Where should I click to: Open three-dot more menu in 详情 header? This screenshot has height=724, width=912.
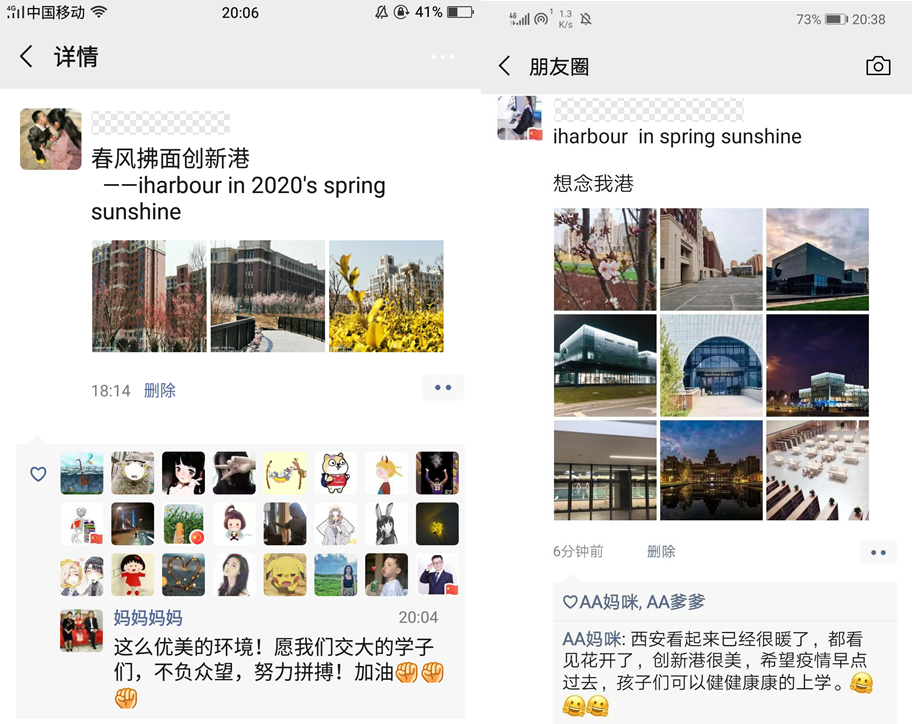tap(443, 56)
